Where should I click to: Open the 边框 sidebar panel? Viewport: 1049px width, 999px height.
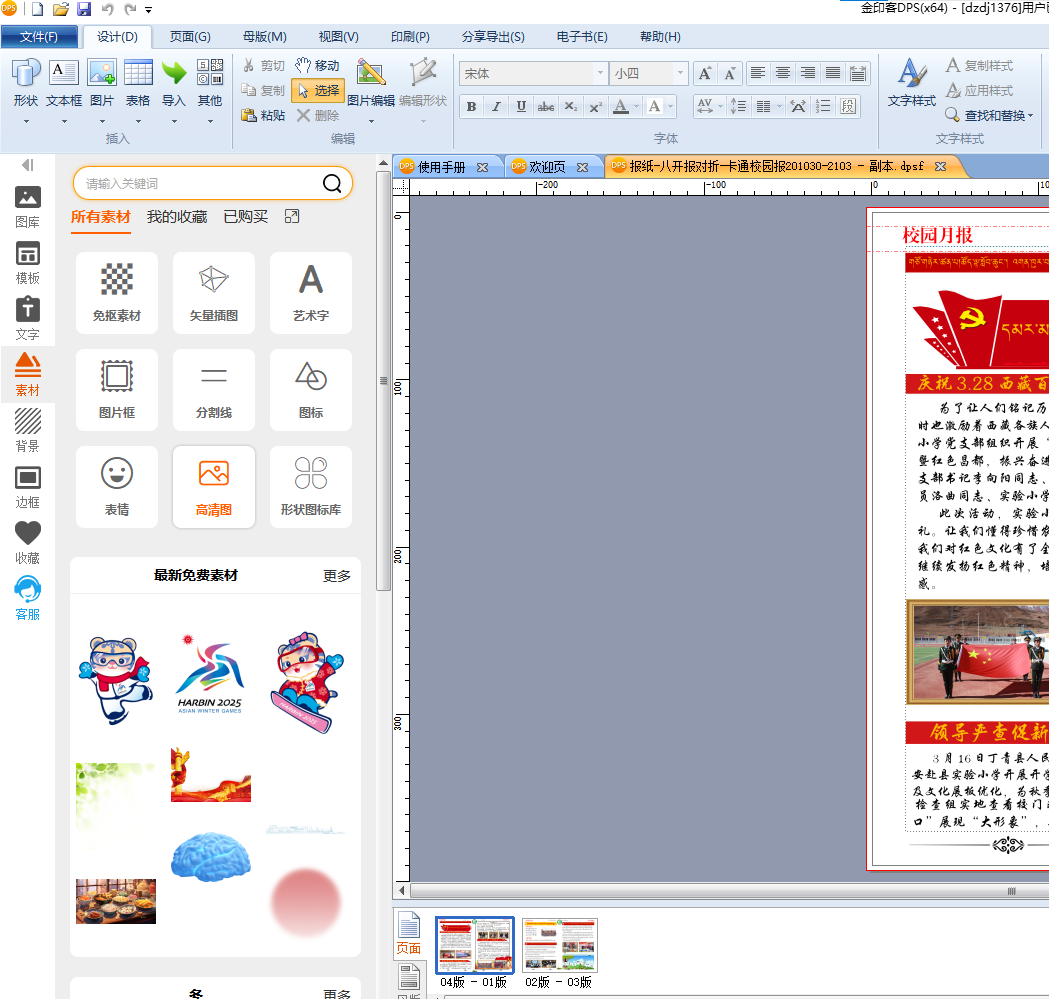27,486
